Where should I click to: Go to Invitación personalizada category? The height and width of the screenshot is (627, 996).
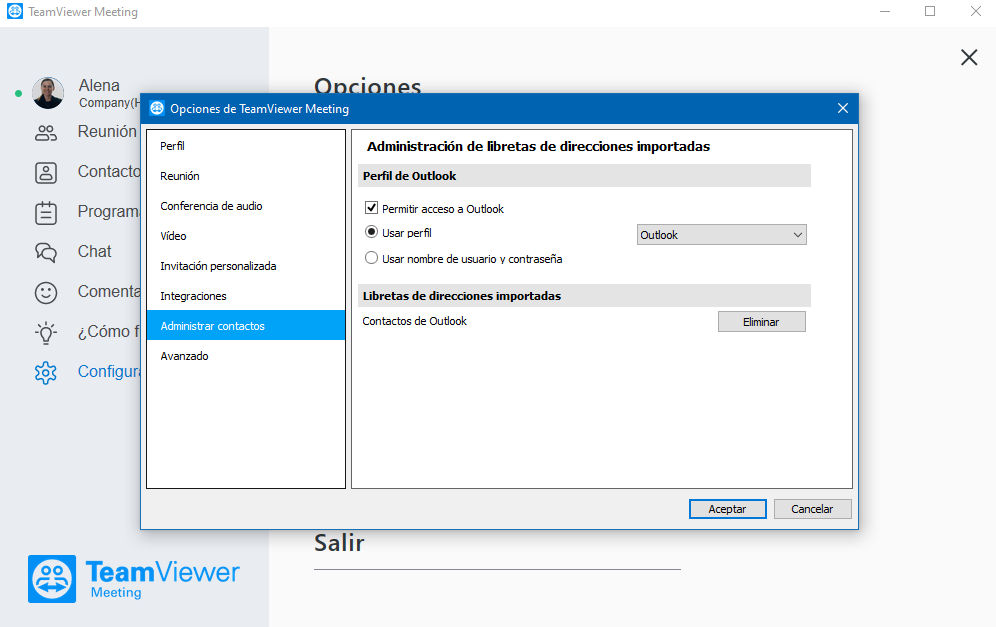tap(246, 266)
